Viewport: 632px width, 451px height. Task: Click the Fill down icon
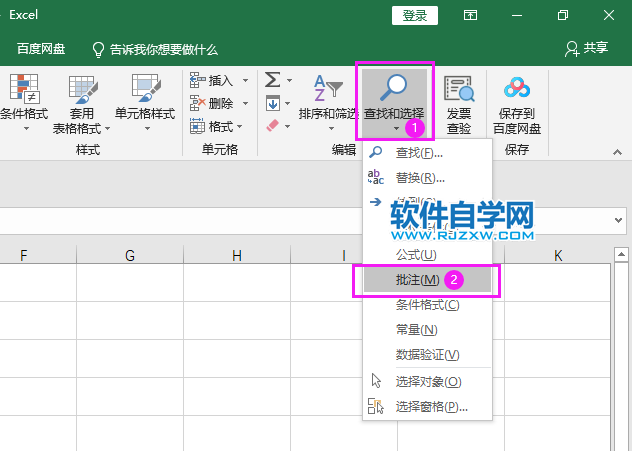click(x=272, y=103)
